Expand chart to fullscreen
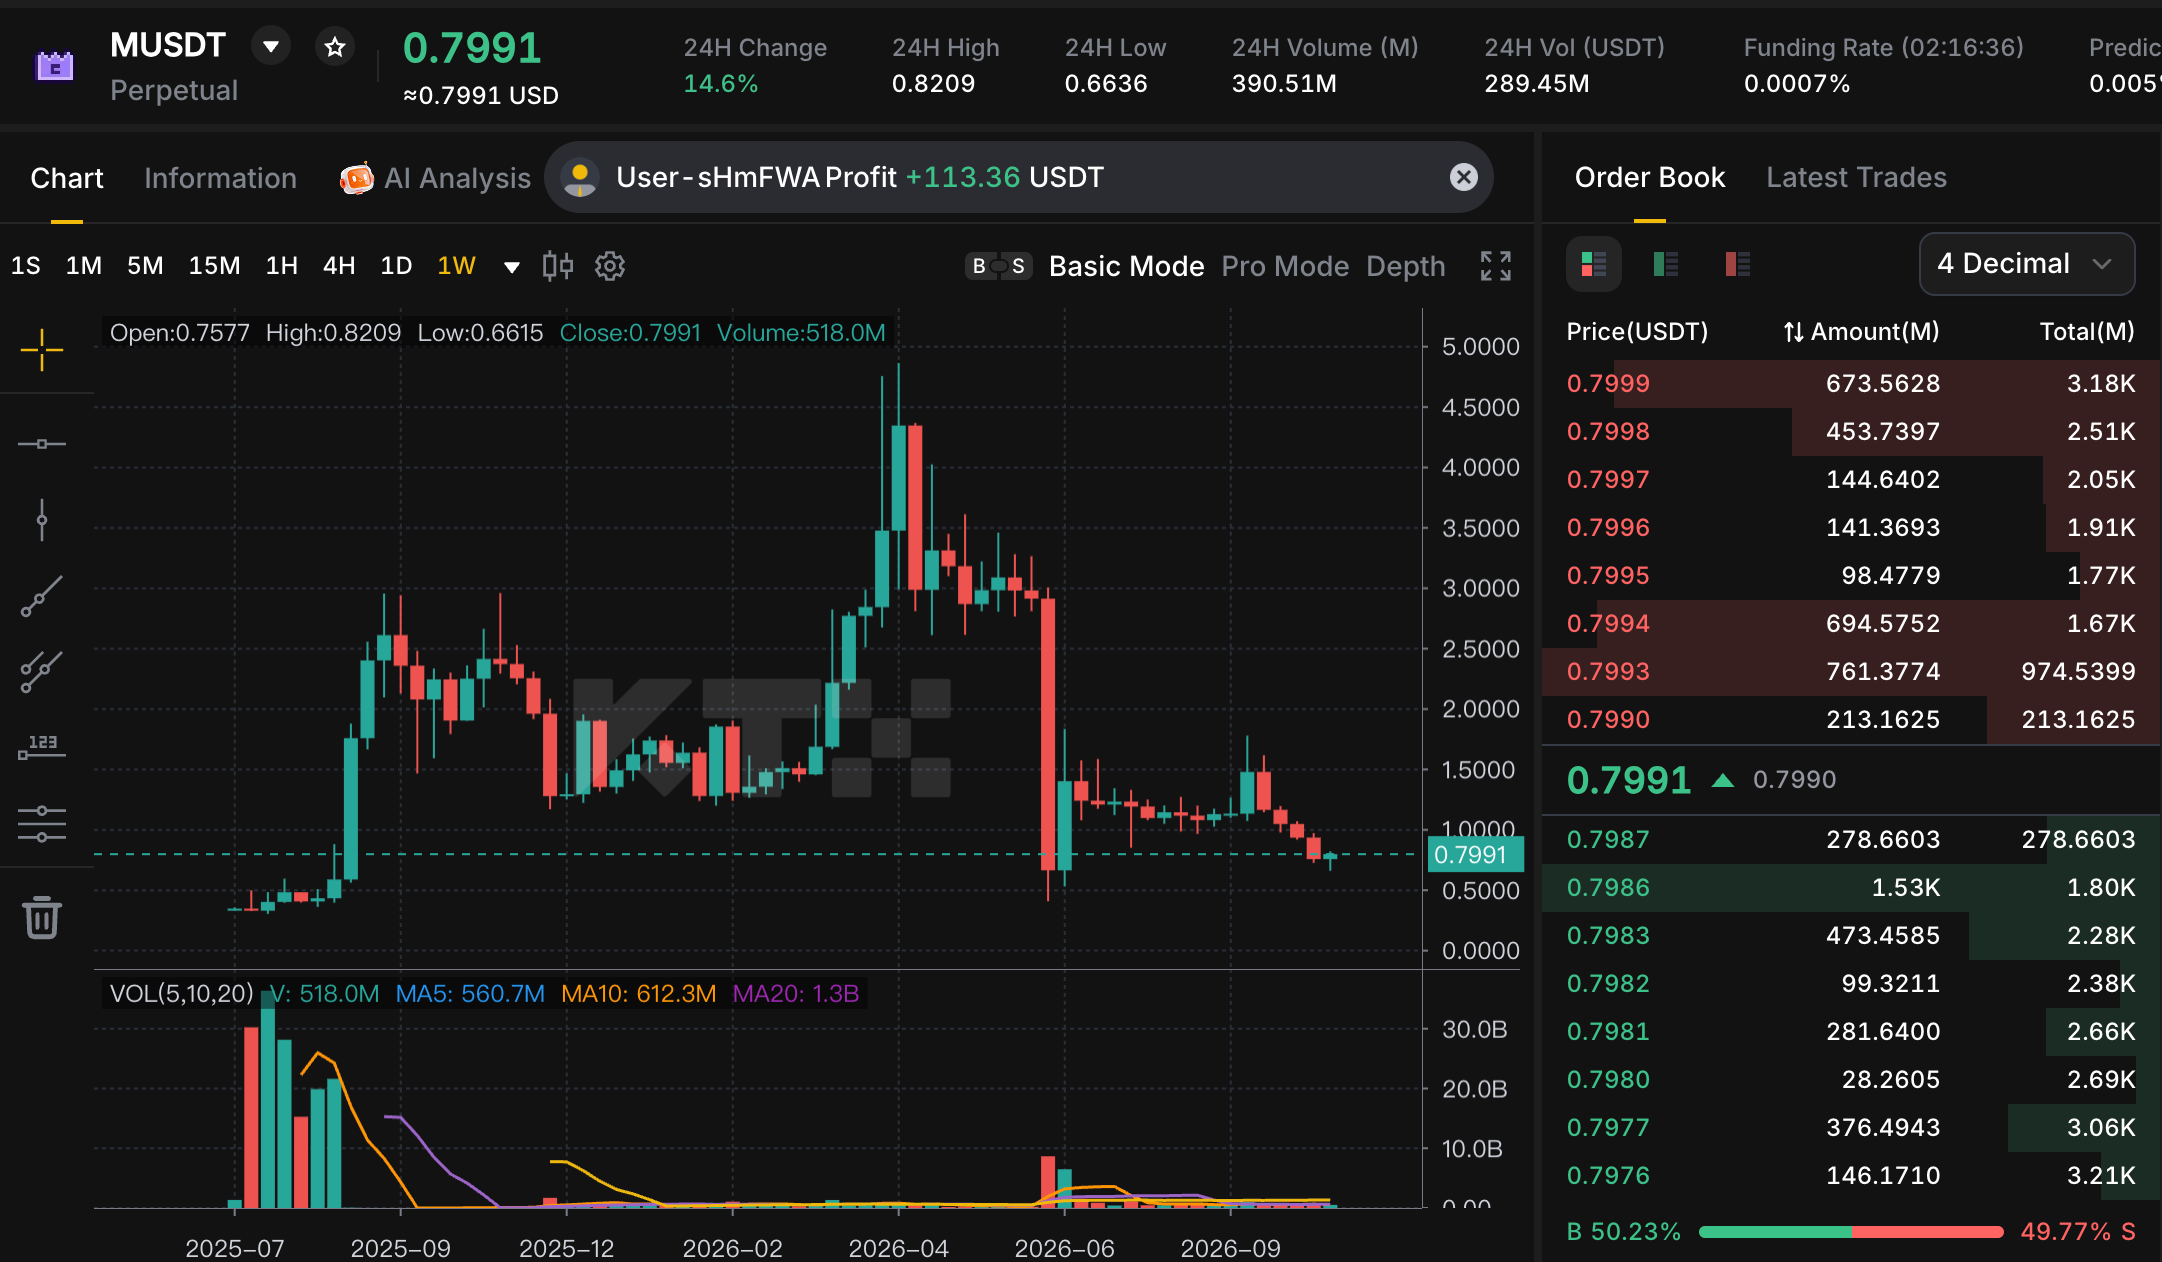 tap(1496, 266)
